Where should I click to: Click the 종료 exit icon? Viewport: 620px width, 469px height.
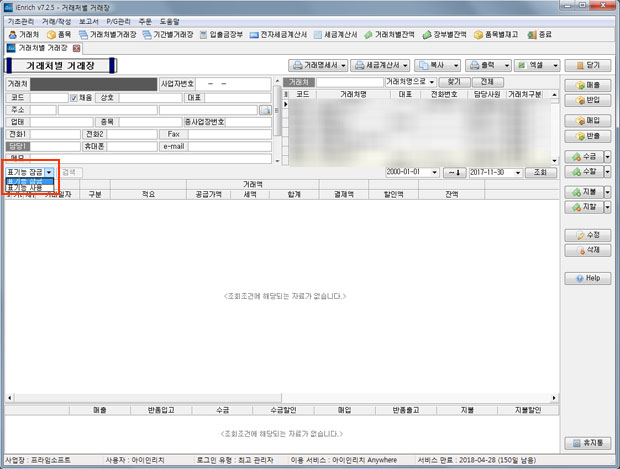pos(541,34)
